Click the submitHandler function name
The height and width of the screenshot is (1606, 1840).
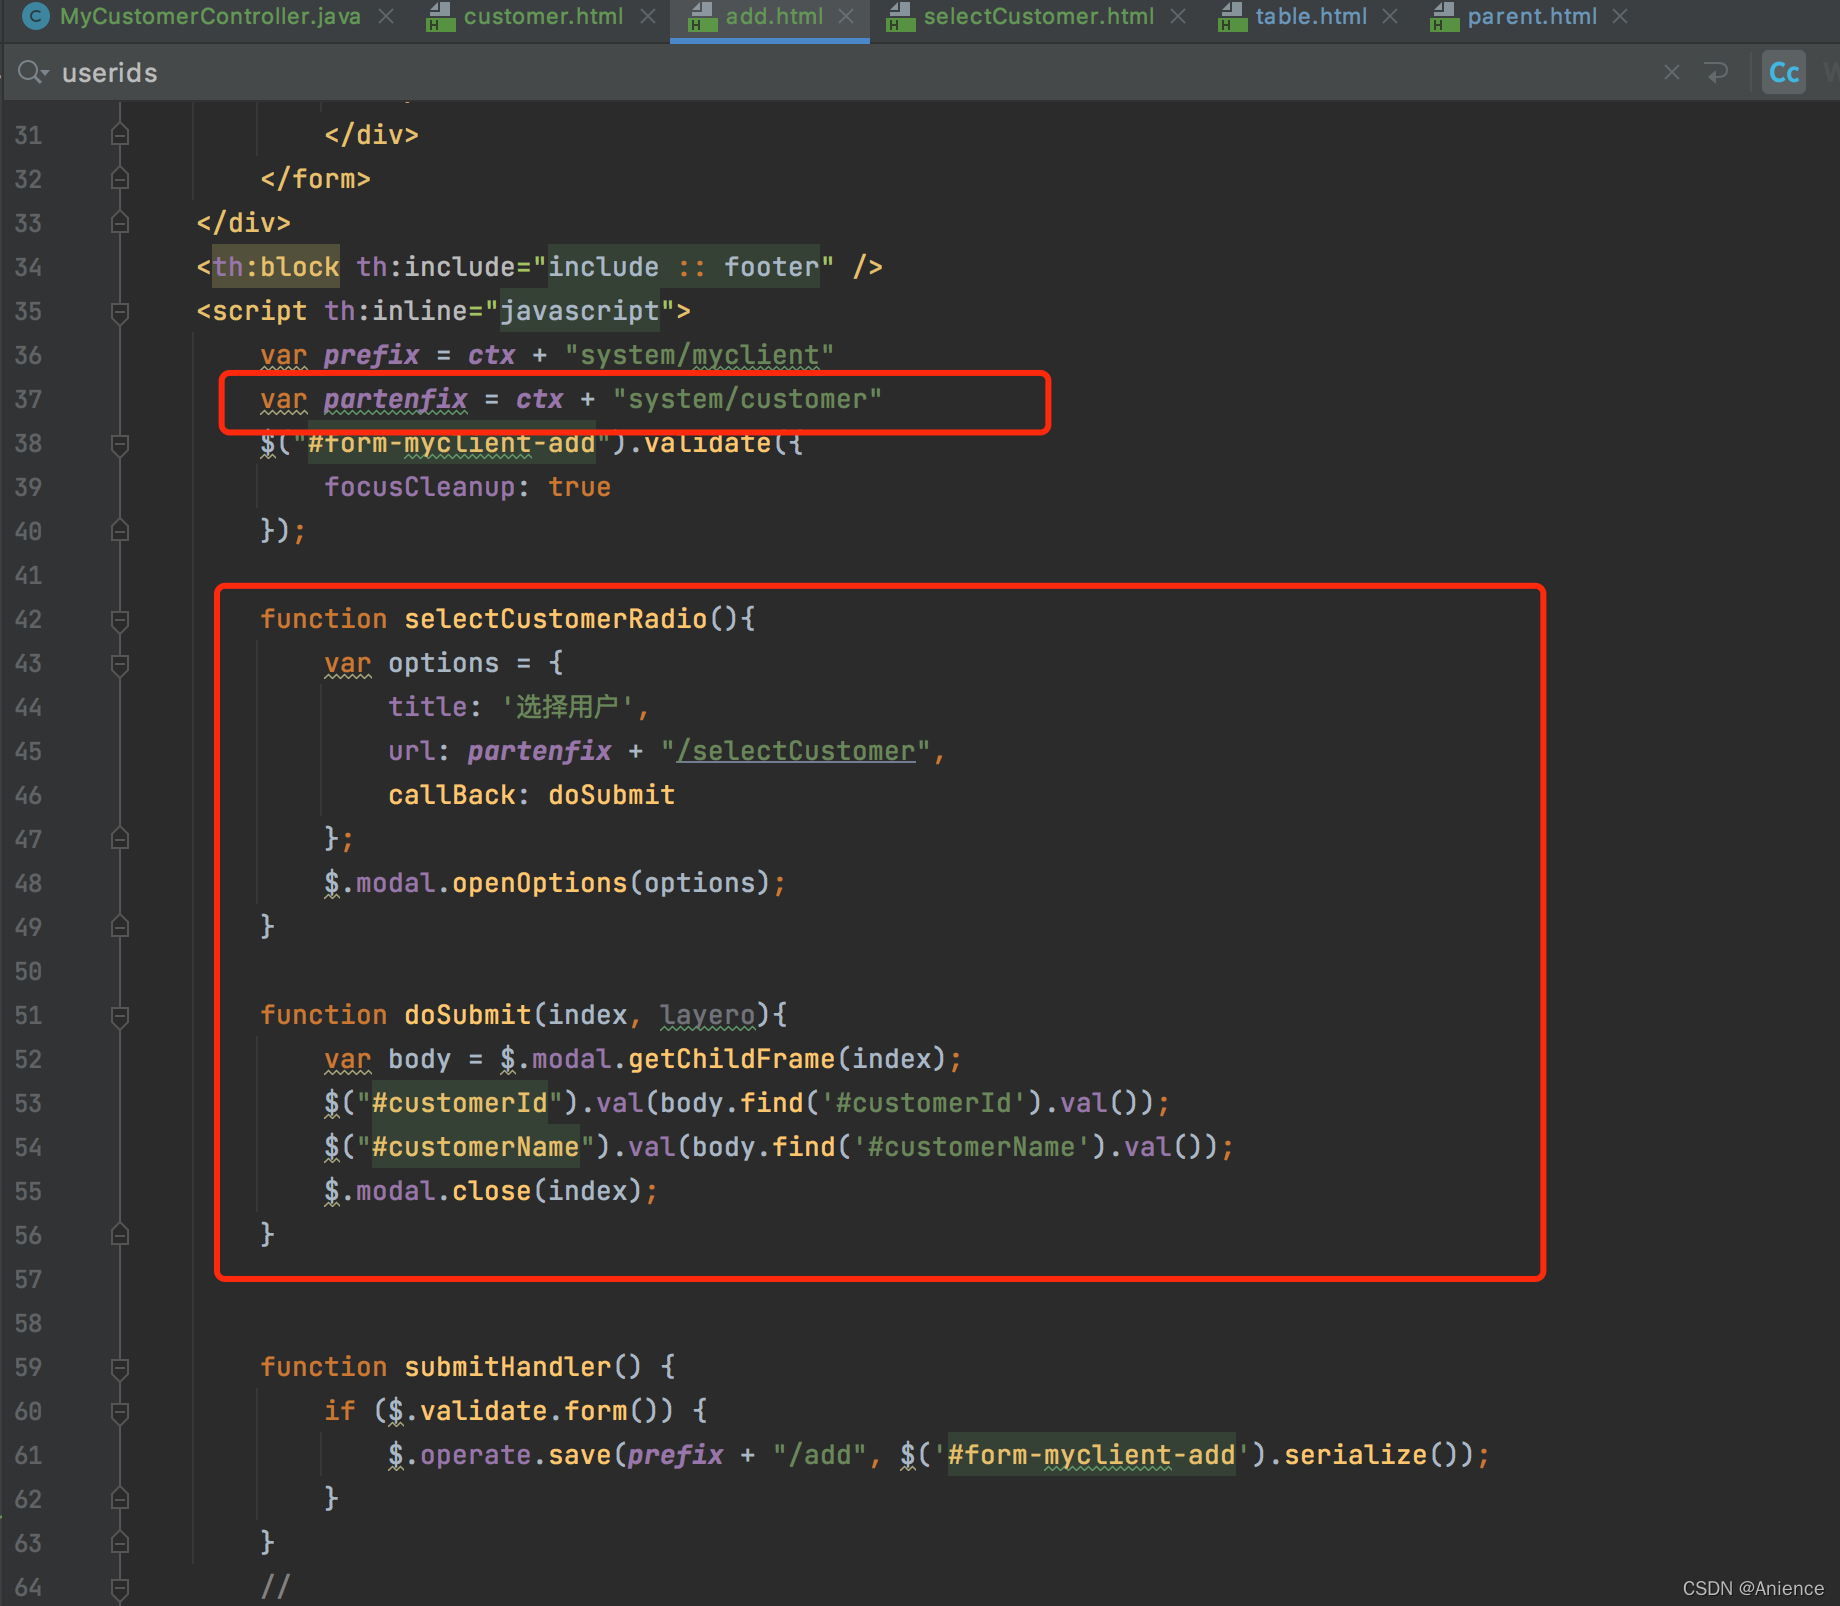[x=507, y=1367]
